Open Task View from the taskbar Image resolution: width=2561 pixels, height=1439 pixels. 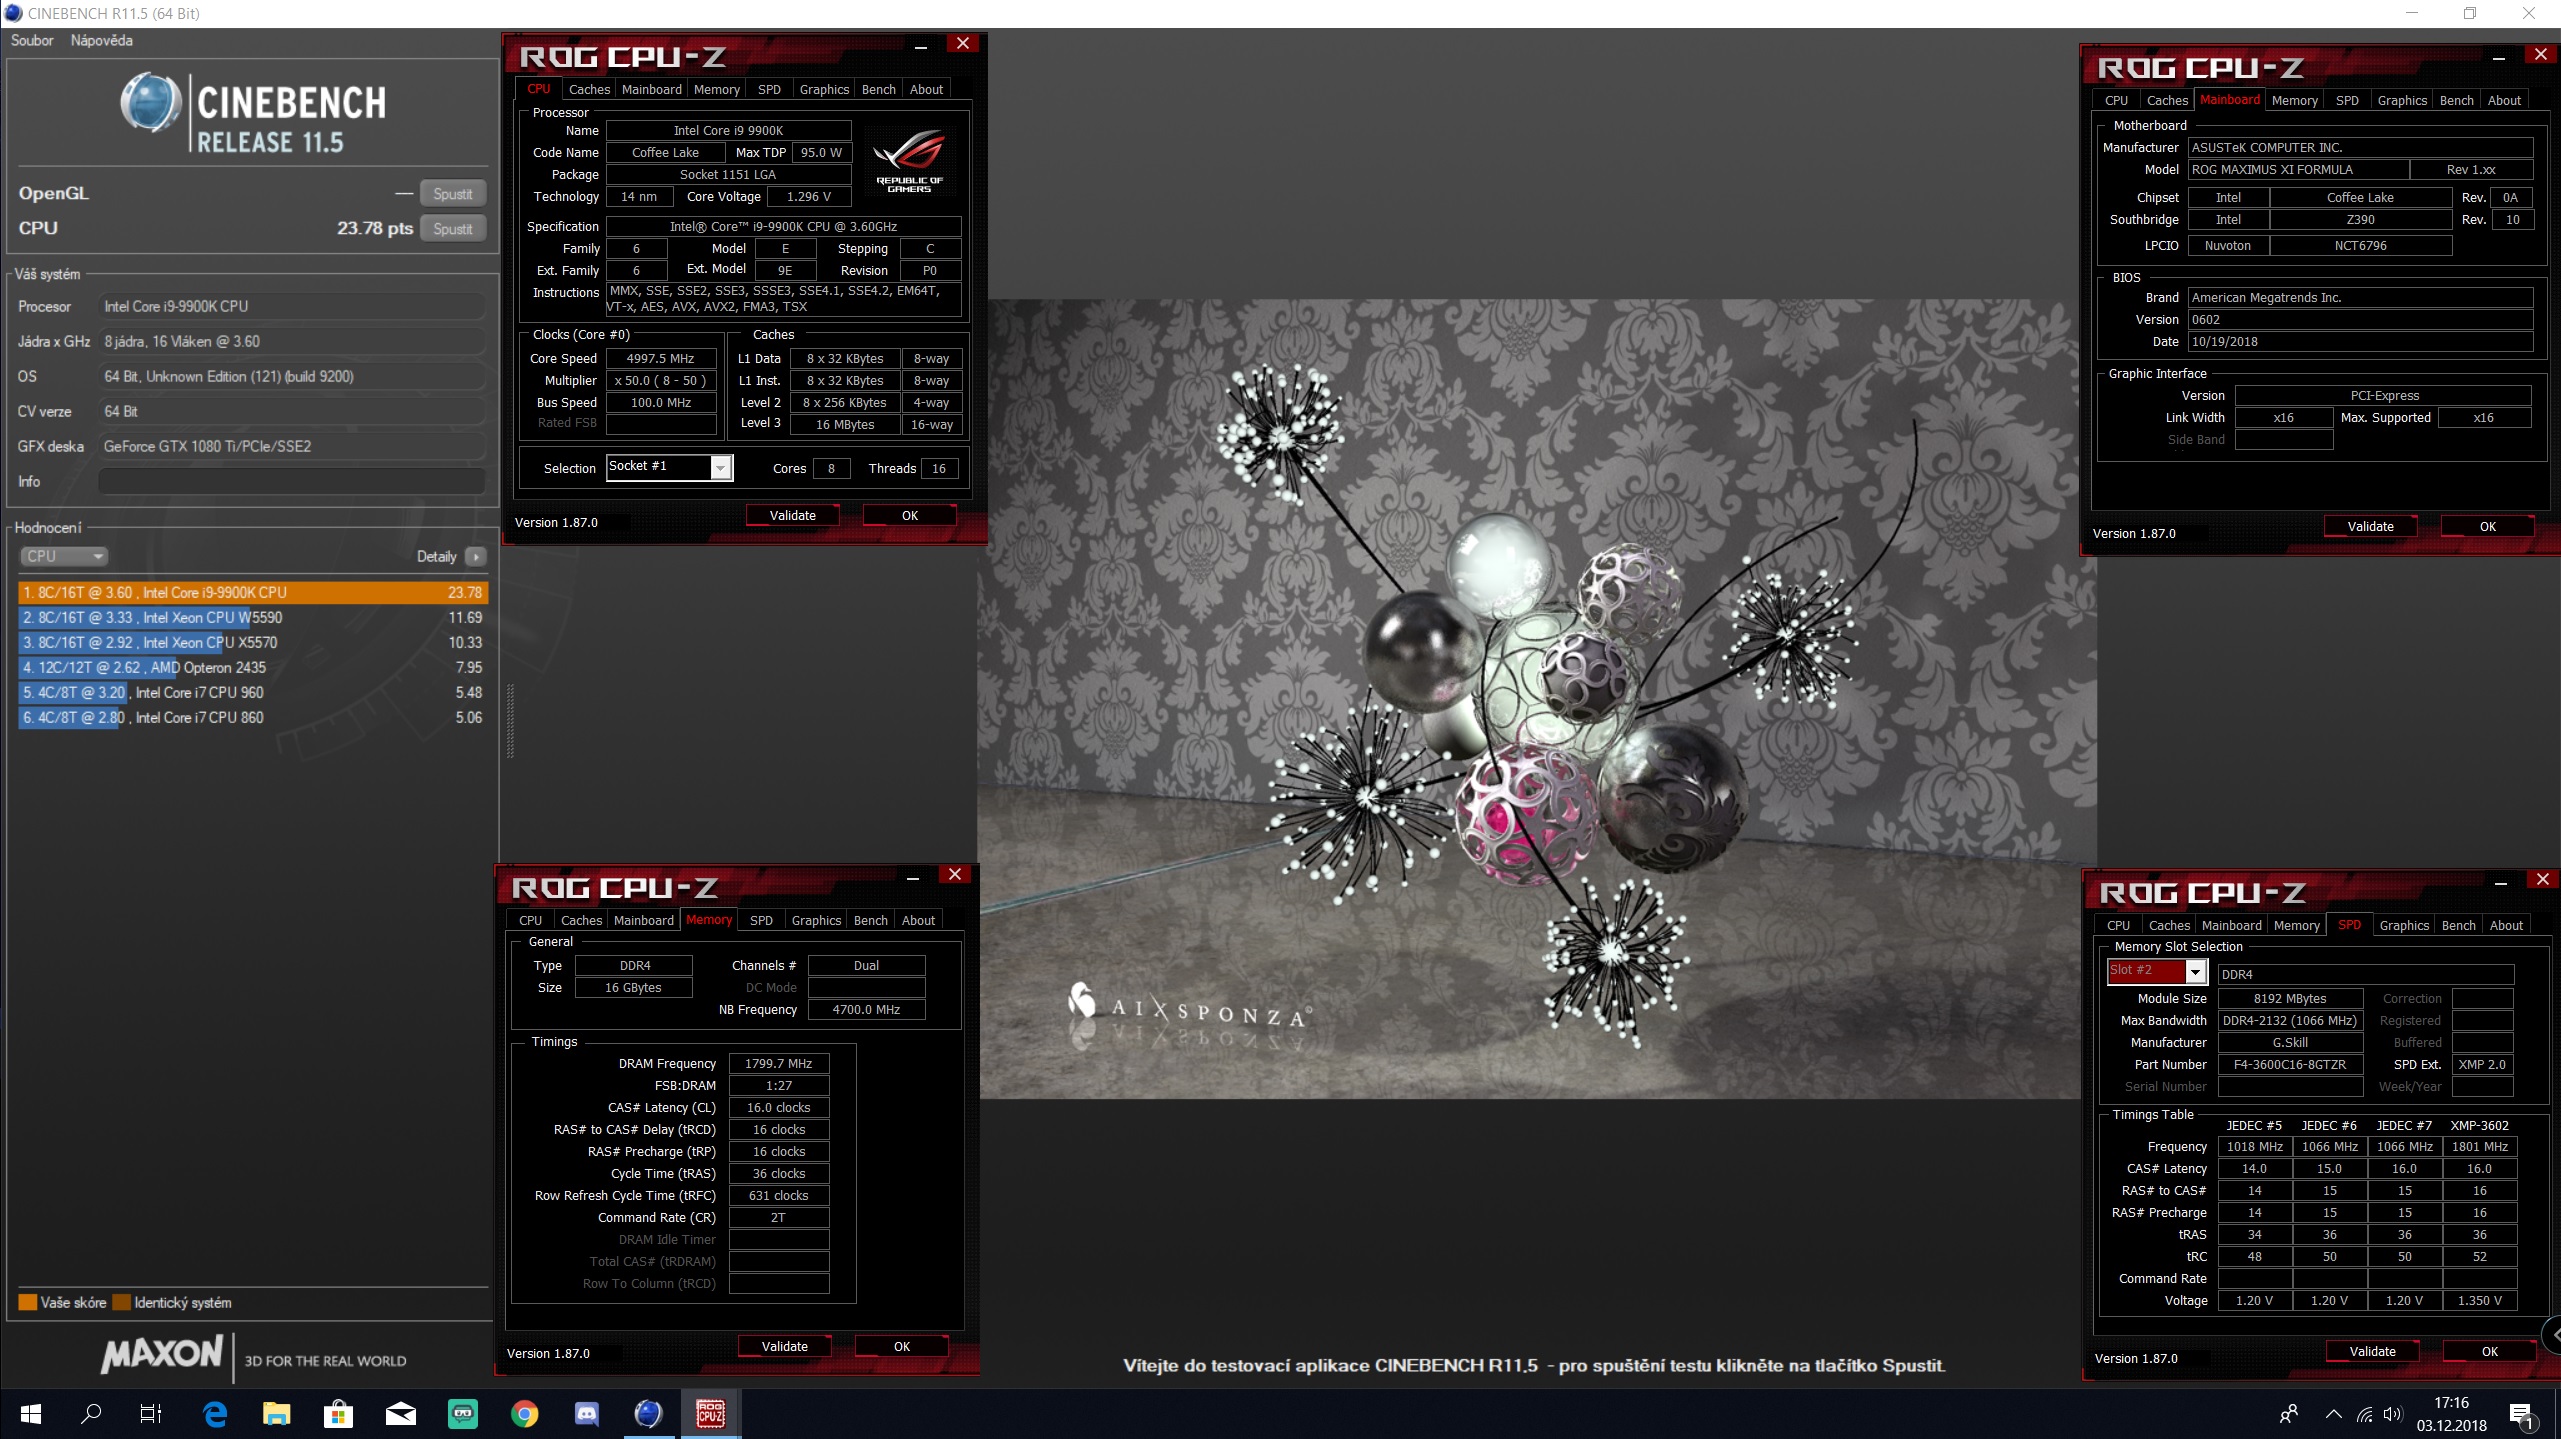[x=151, y=1413]
